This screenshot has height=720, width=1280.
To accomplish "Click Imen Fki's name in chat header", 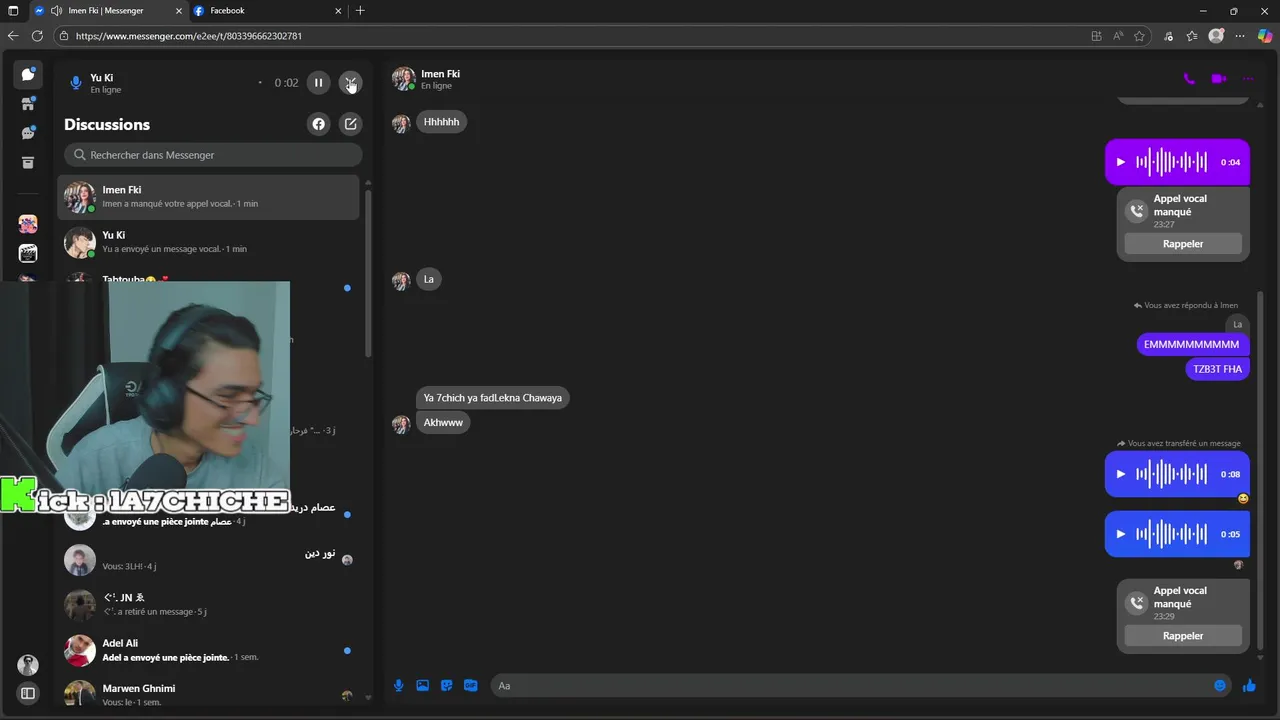I will (x=440, y=74).
